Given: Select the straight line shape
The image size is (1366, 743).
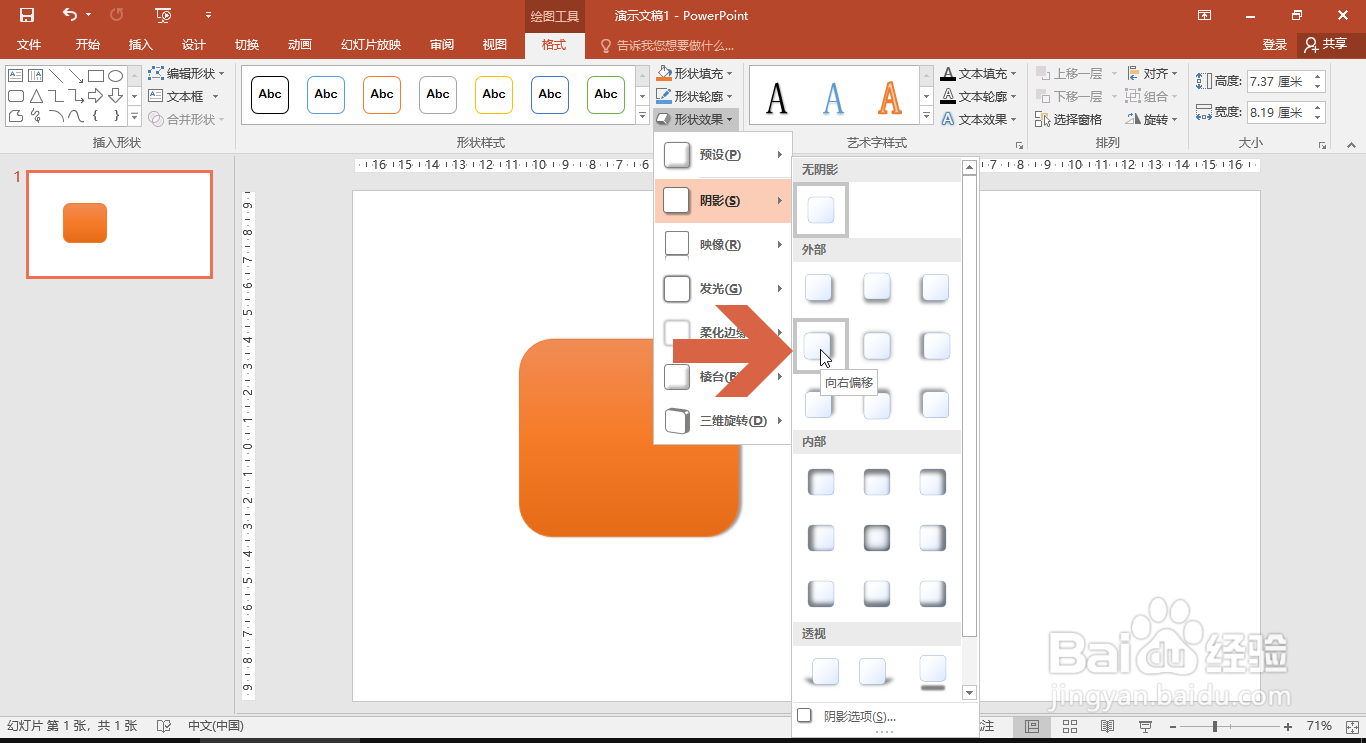Looking at the screenshot, I should pyautogui.click(x=56, y=76).
